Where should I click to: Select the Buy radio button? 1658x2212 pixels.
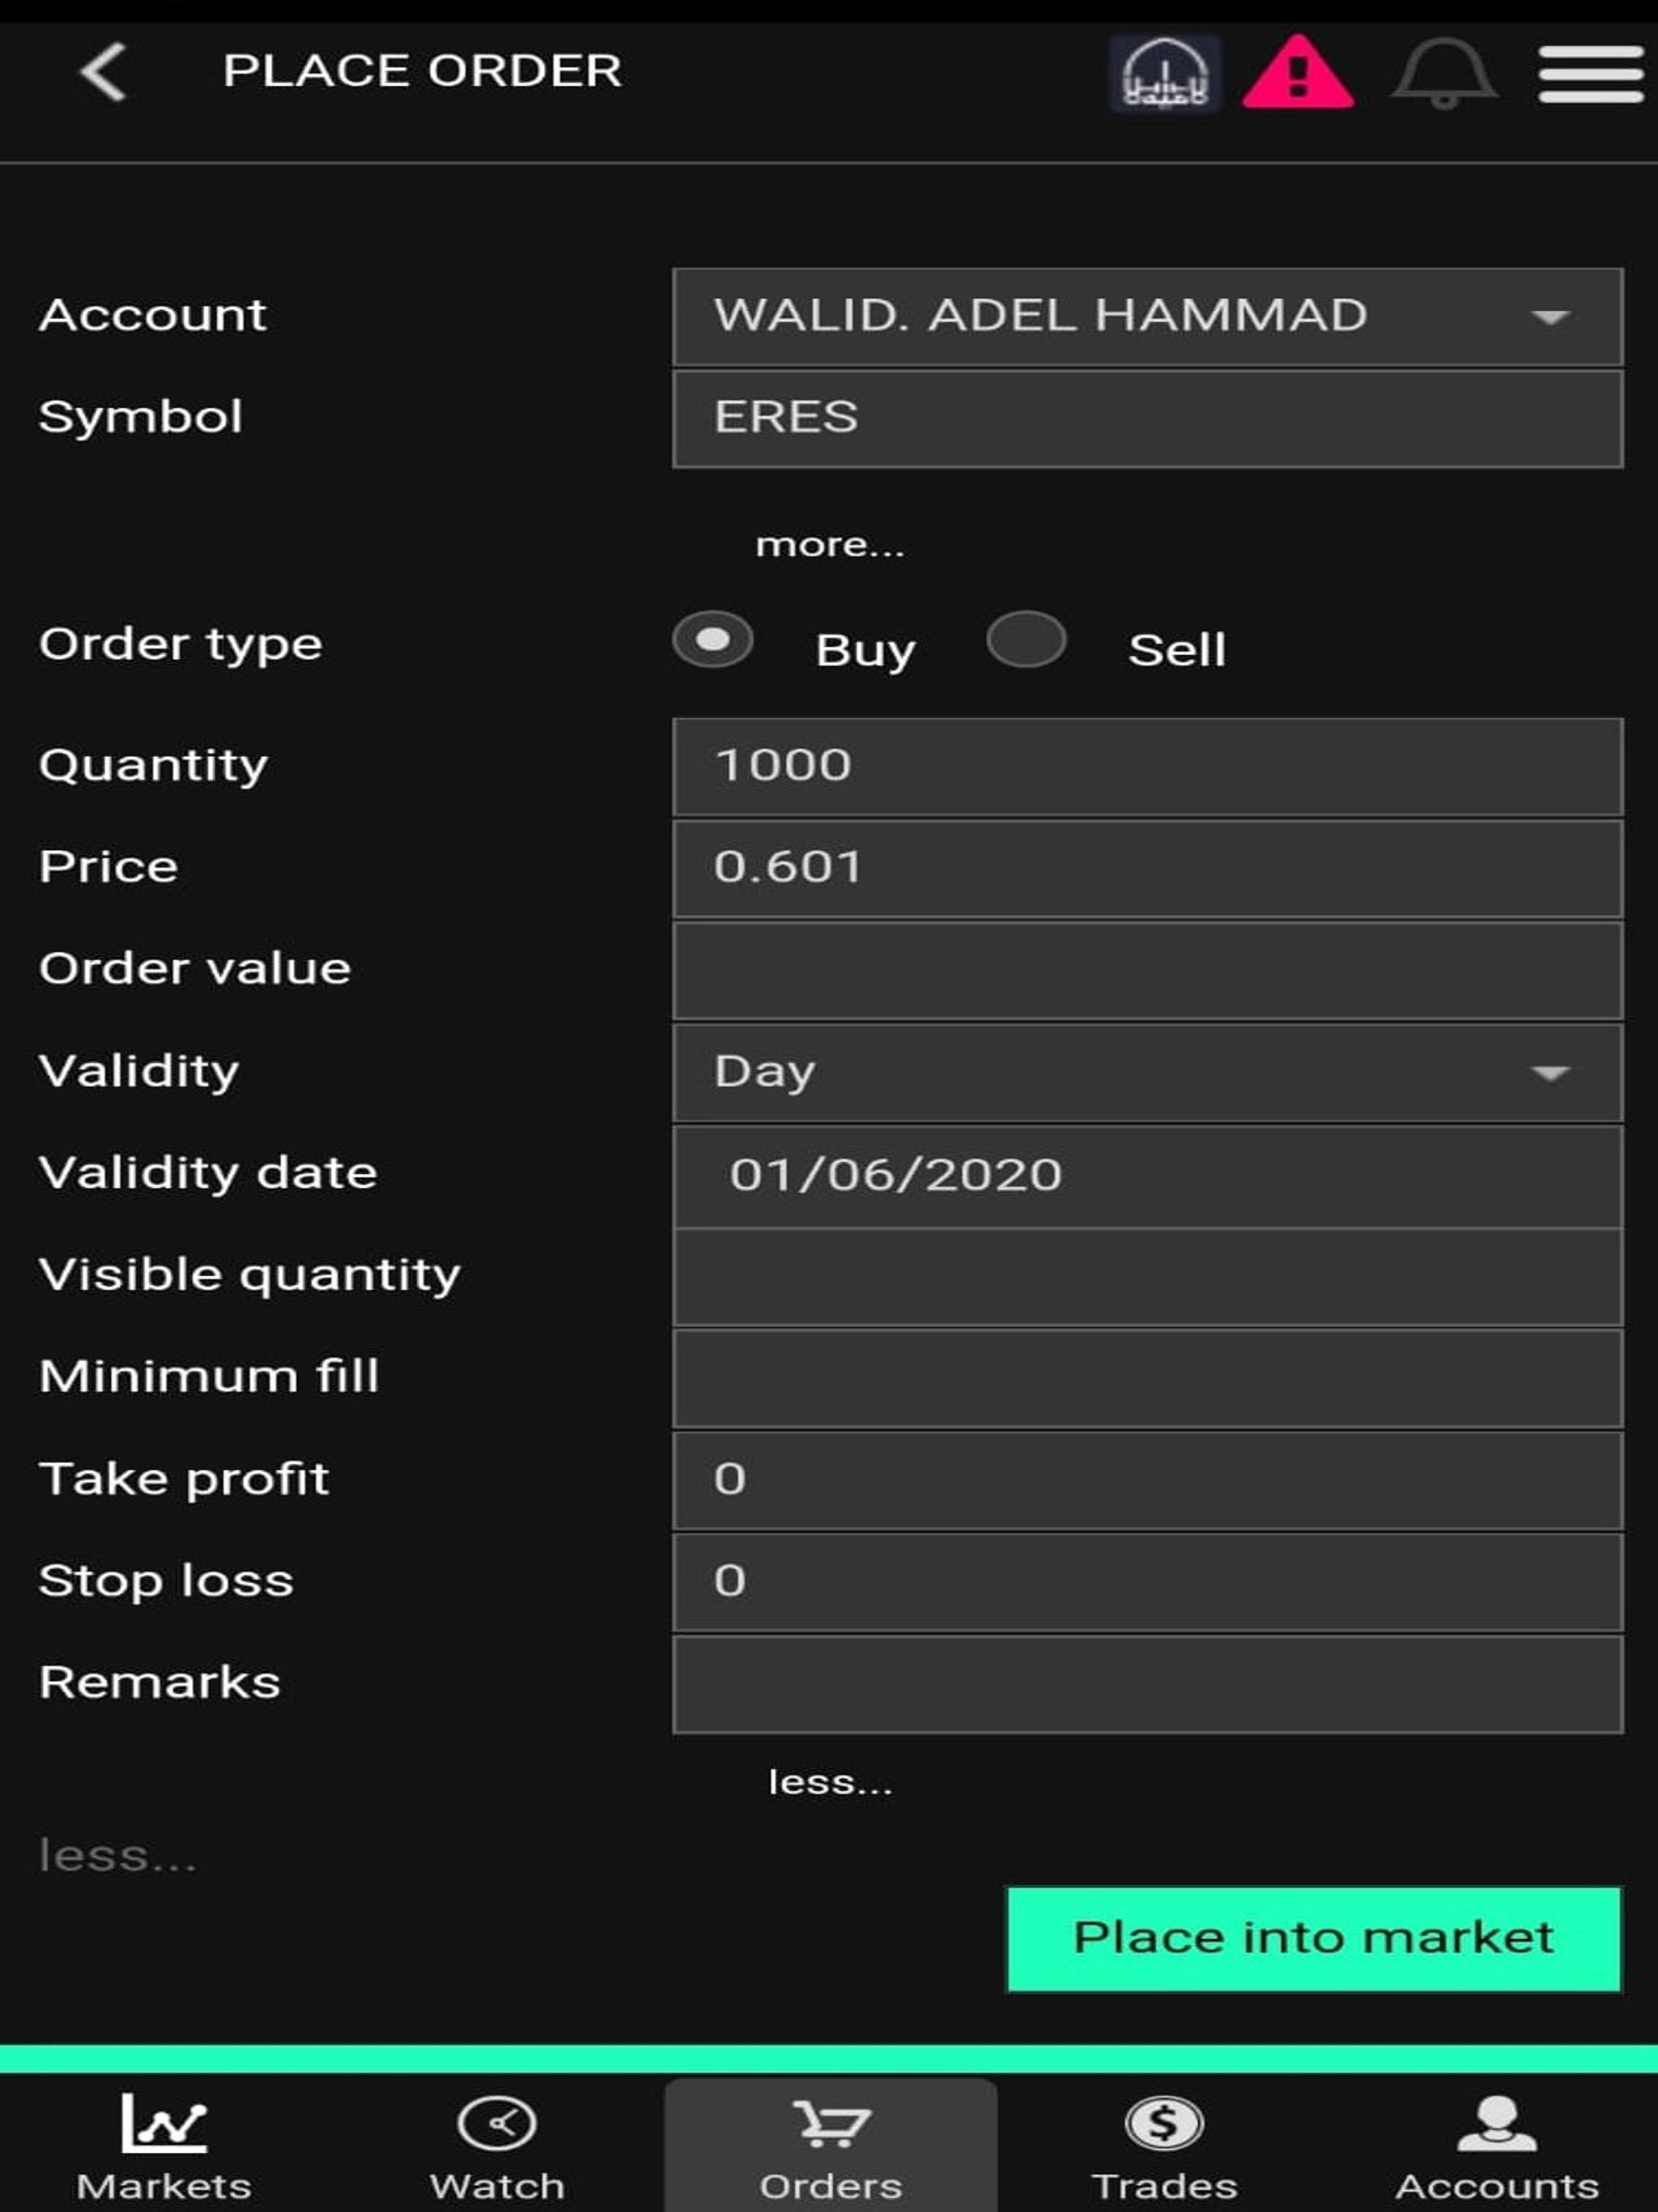[713, 640]
